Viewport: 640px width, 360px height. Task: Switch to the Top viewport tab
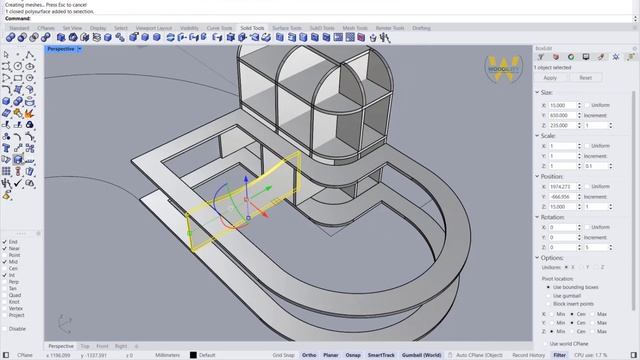(84, 346)
